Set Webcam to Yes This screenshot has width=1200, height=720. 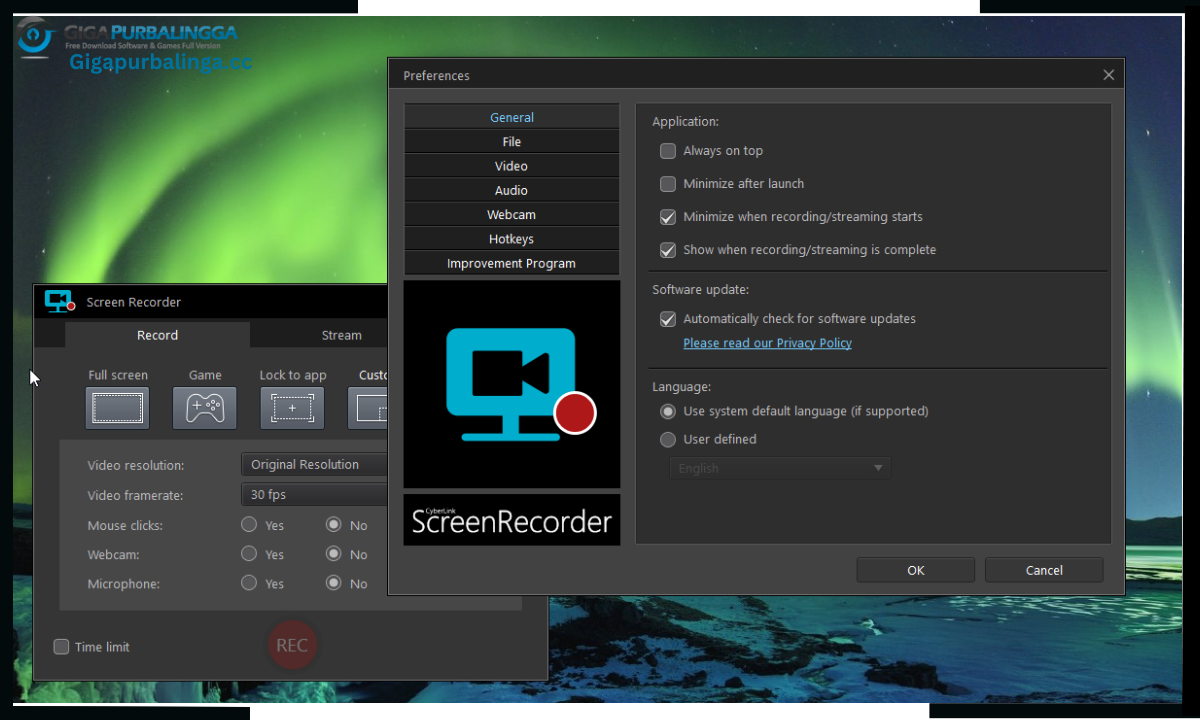click(x=249, y=553)
